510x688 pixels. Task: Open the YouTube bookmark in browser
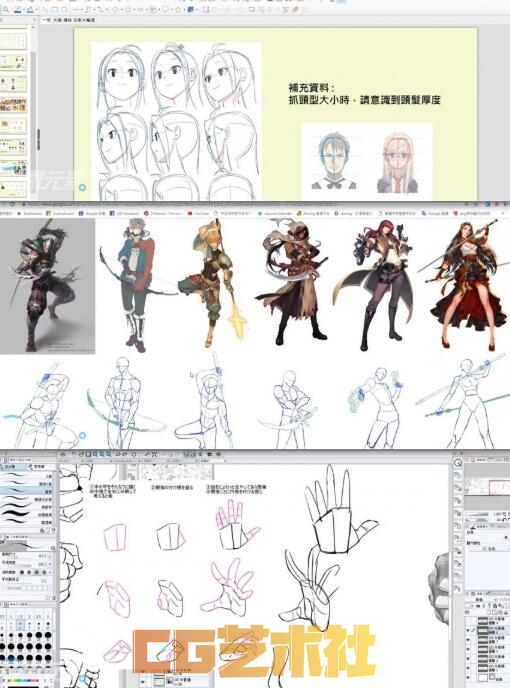click(x=196, y=213)
